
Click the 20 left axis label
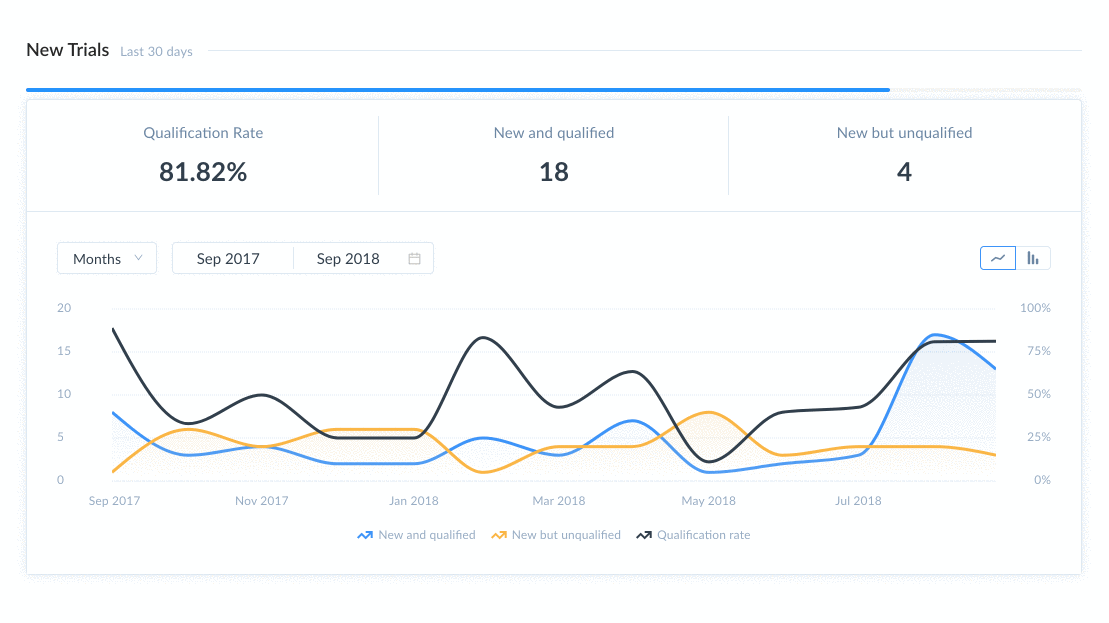pos(64,308)
